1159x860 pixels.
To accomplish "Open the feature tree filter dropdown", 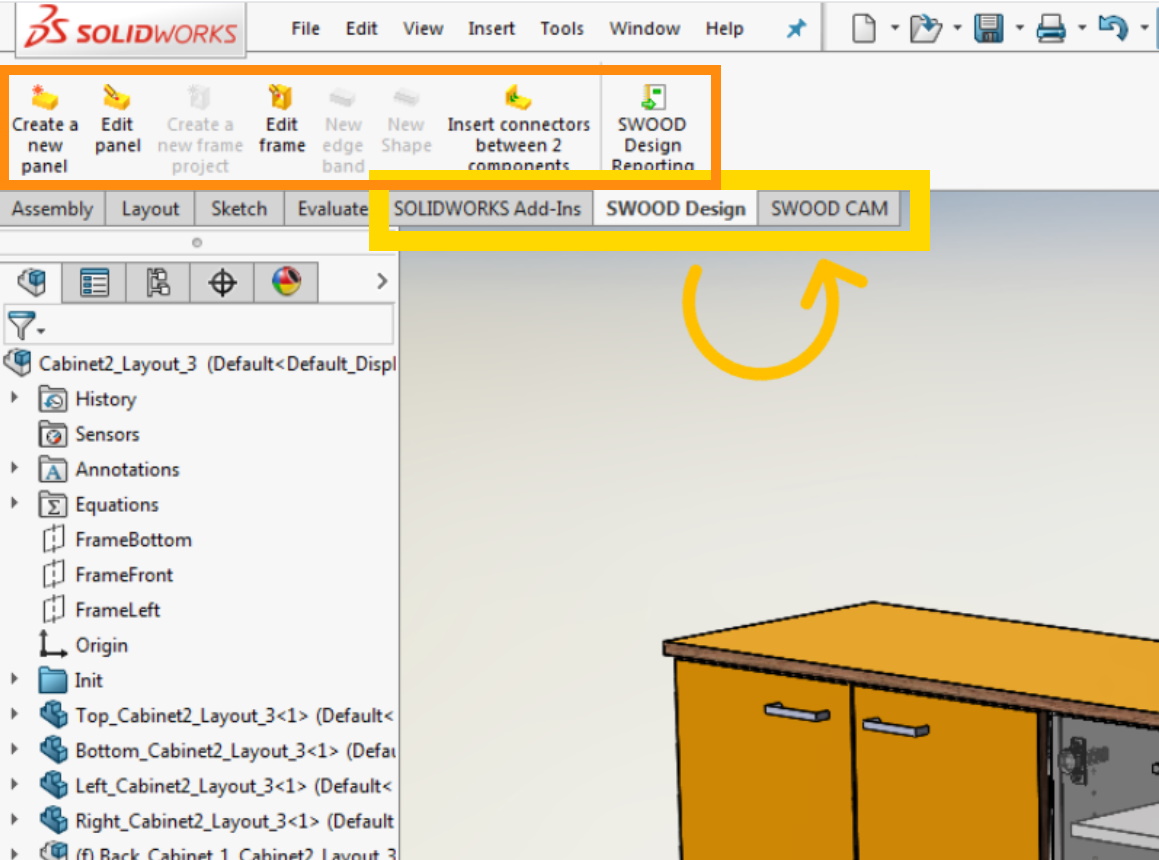I will tap(25, 326).
